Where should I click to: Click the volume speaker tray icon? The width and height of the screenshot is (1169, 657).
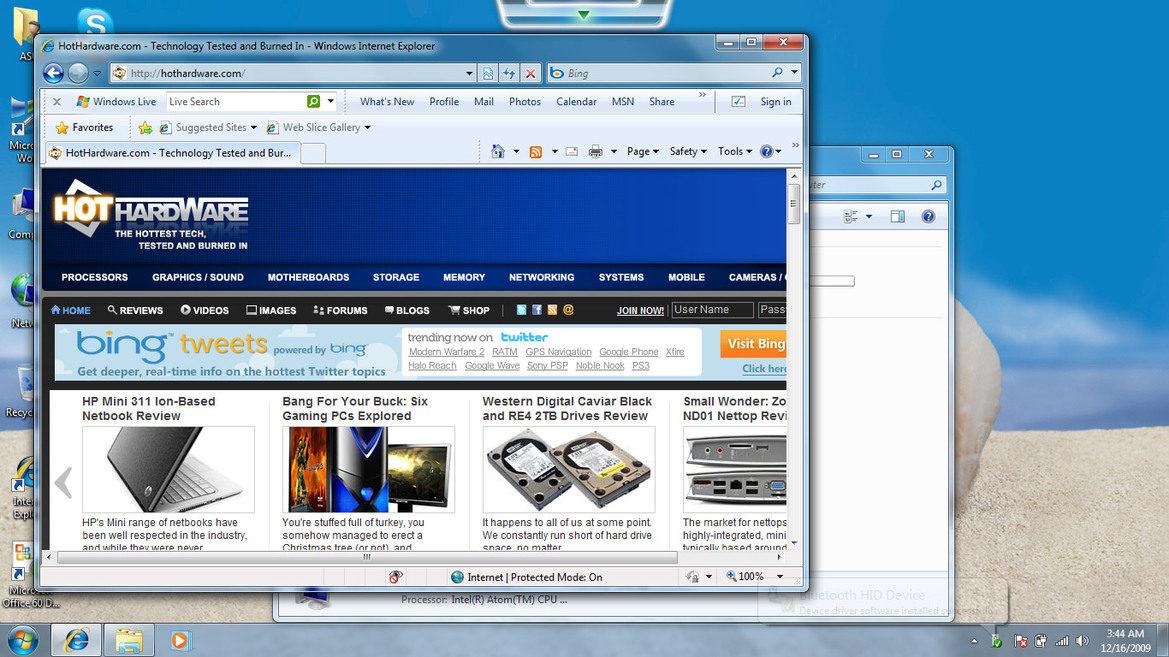1083,641
